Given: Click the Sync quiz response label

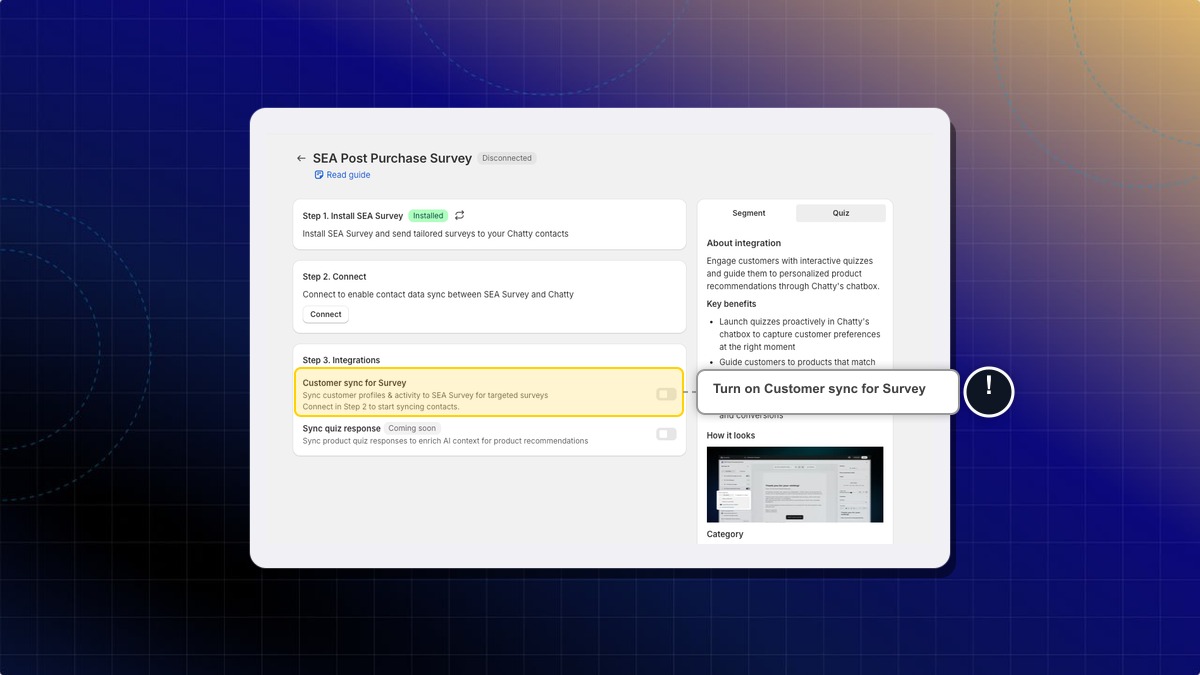Looking at the screenshot, I should pos(342,428).
